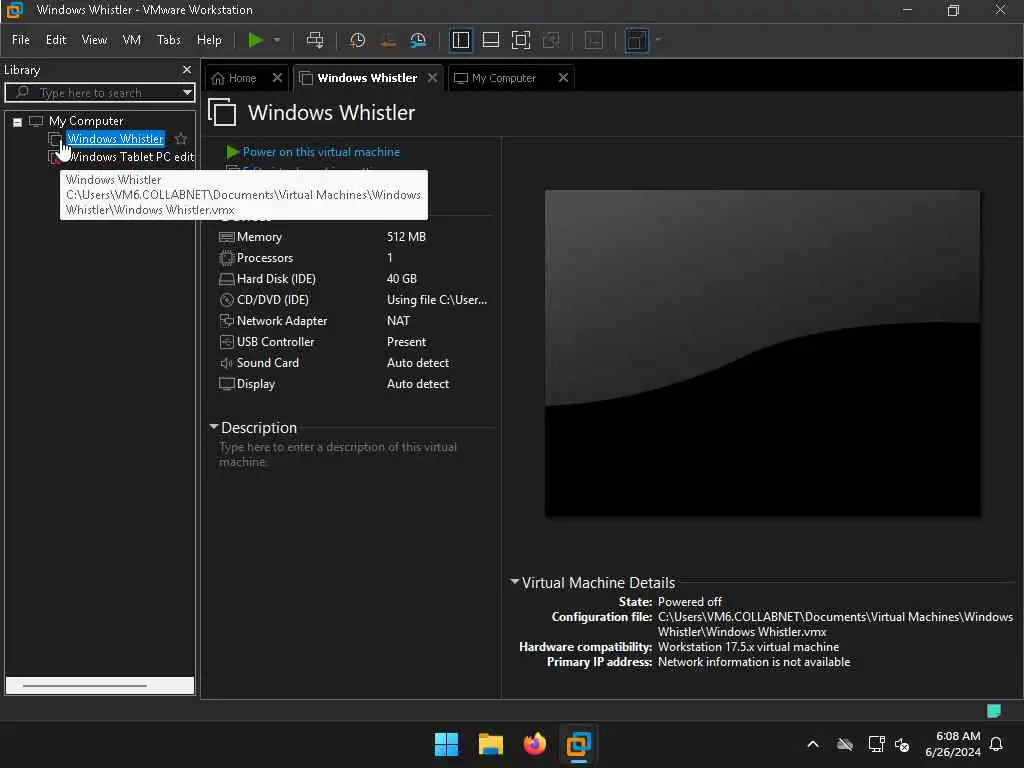Open Firefox from the taskbar
The image size is (1024, 768).
coord(535,744)
